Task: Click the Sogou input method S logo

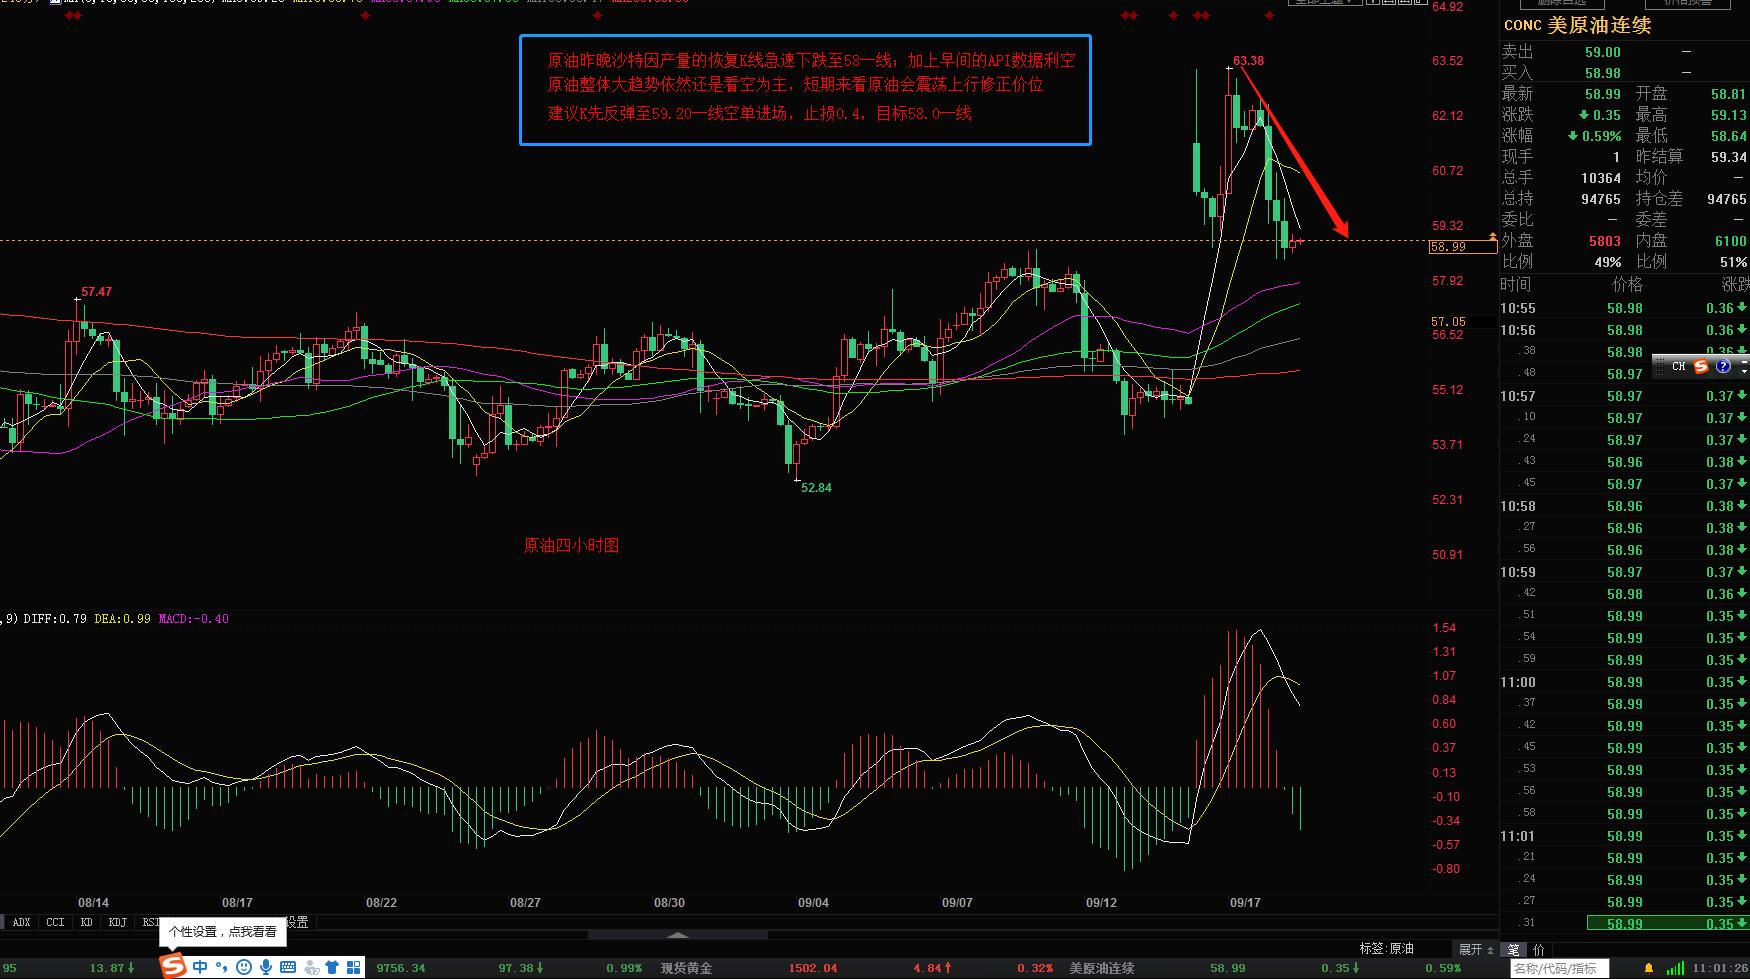Action: coord(174,967)
